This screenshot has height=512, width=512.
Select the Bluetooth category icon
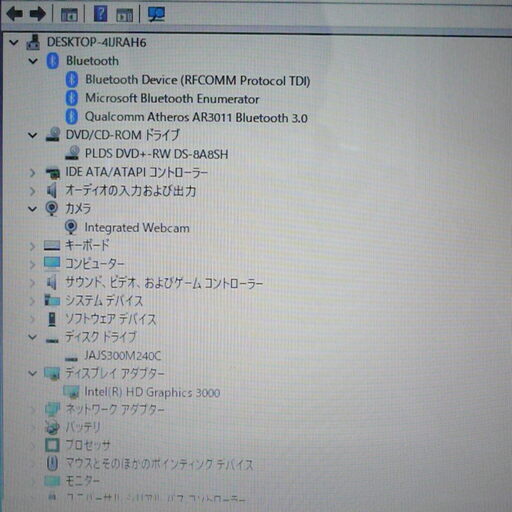[x=53, y=61]
